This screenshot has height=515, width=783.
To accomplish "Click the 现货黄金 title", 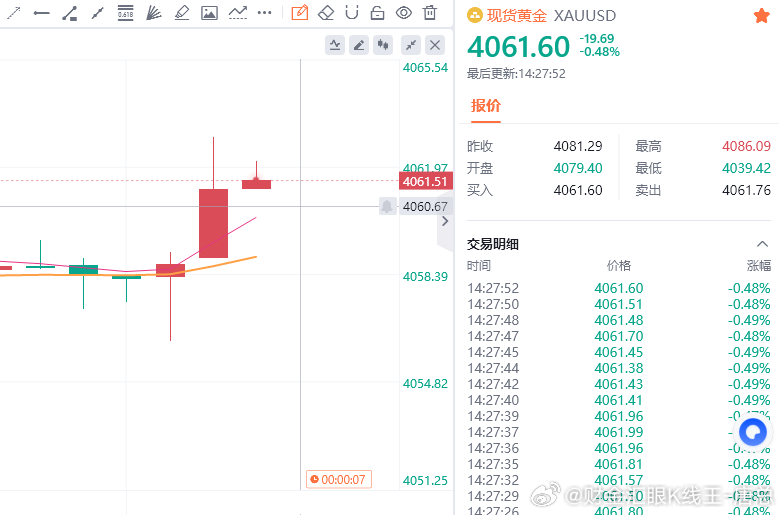I will pyautogui.click(x=517, y=16).
